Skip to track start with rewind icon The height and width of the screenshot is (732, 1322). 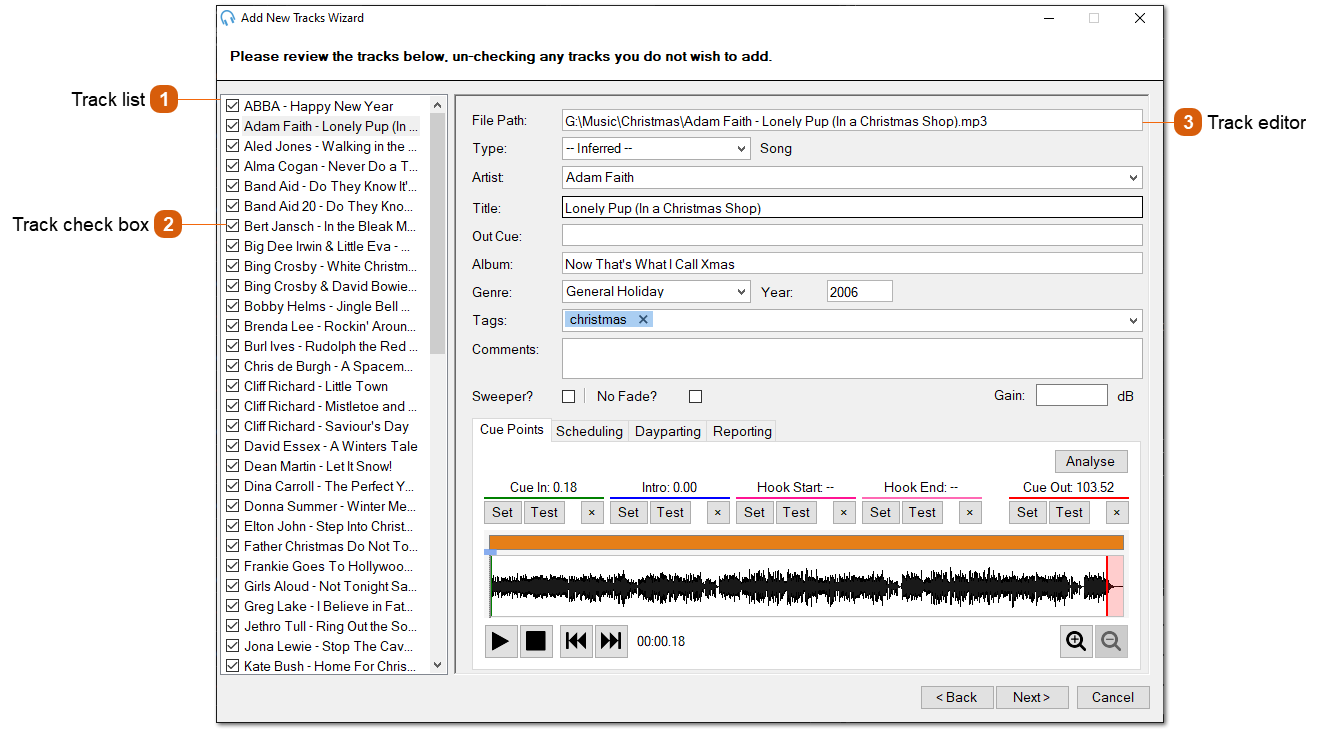point(576,641)
